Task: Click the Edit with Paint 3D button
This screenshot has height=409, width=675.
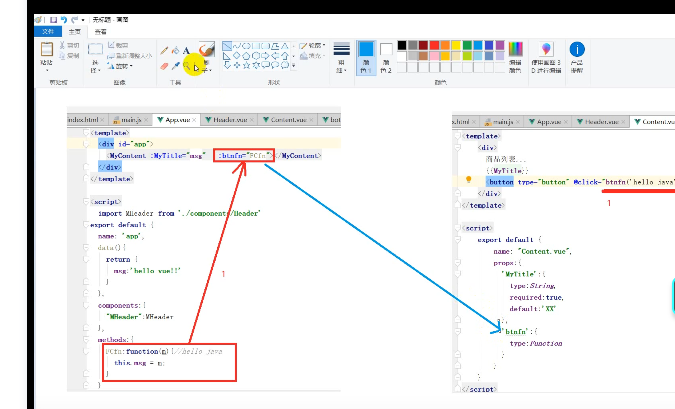Action: (546, 57)
